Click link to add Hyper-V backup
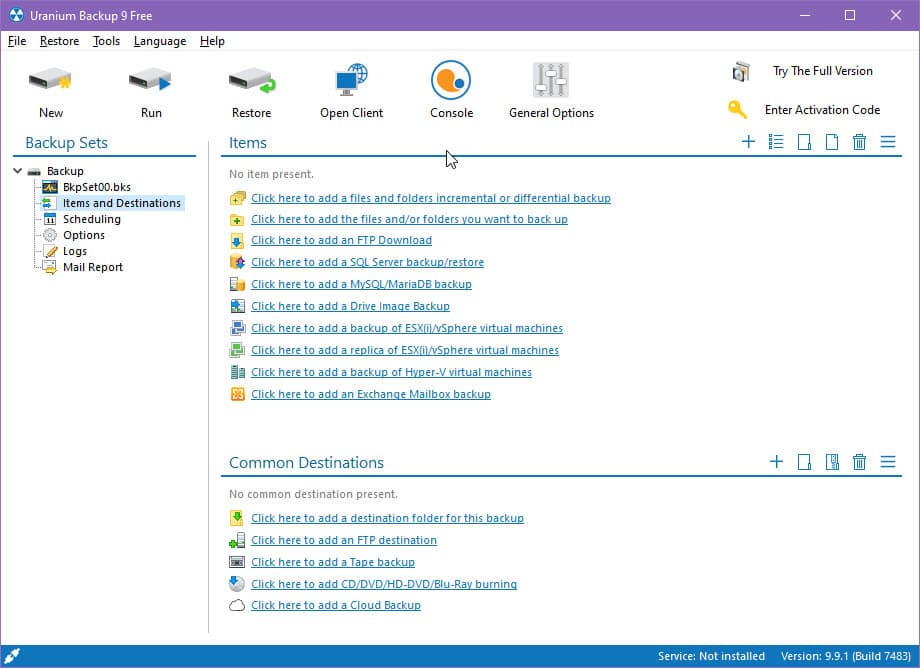Image resolution: width=920 pixels, height=668 pixels. point(391,372)
